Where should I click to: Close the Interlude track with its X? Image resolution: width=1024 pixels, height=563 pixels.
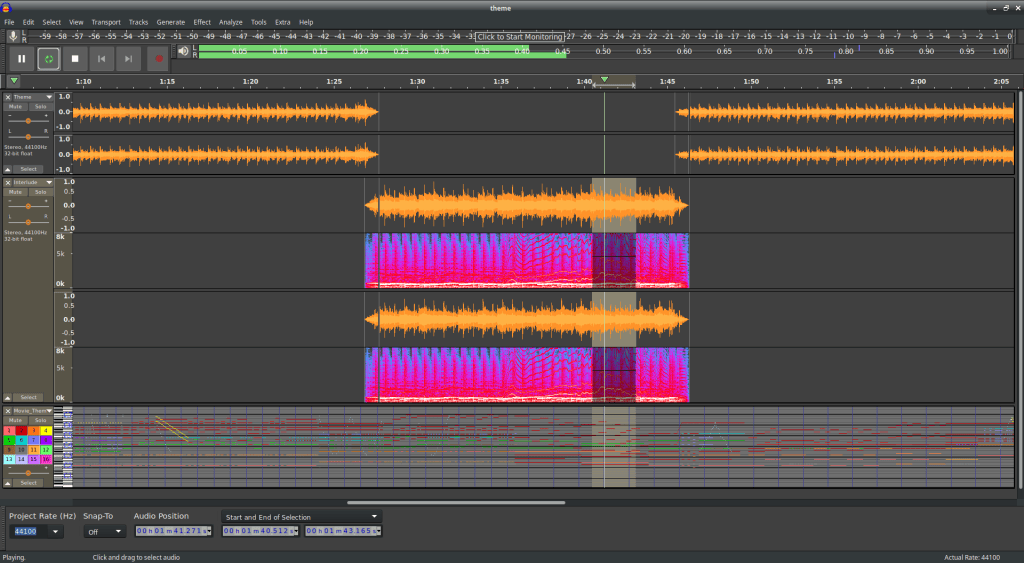pos(8,183)
